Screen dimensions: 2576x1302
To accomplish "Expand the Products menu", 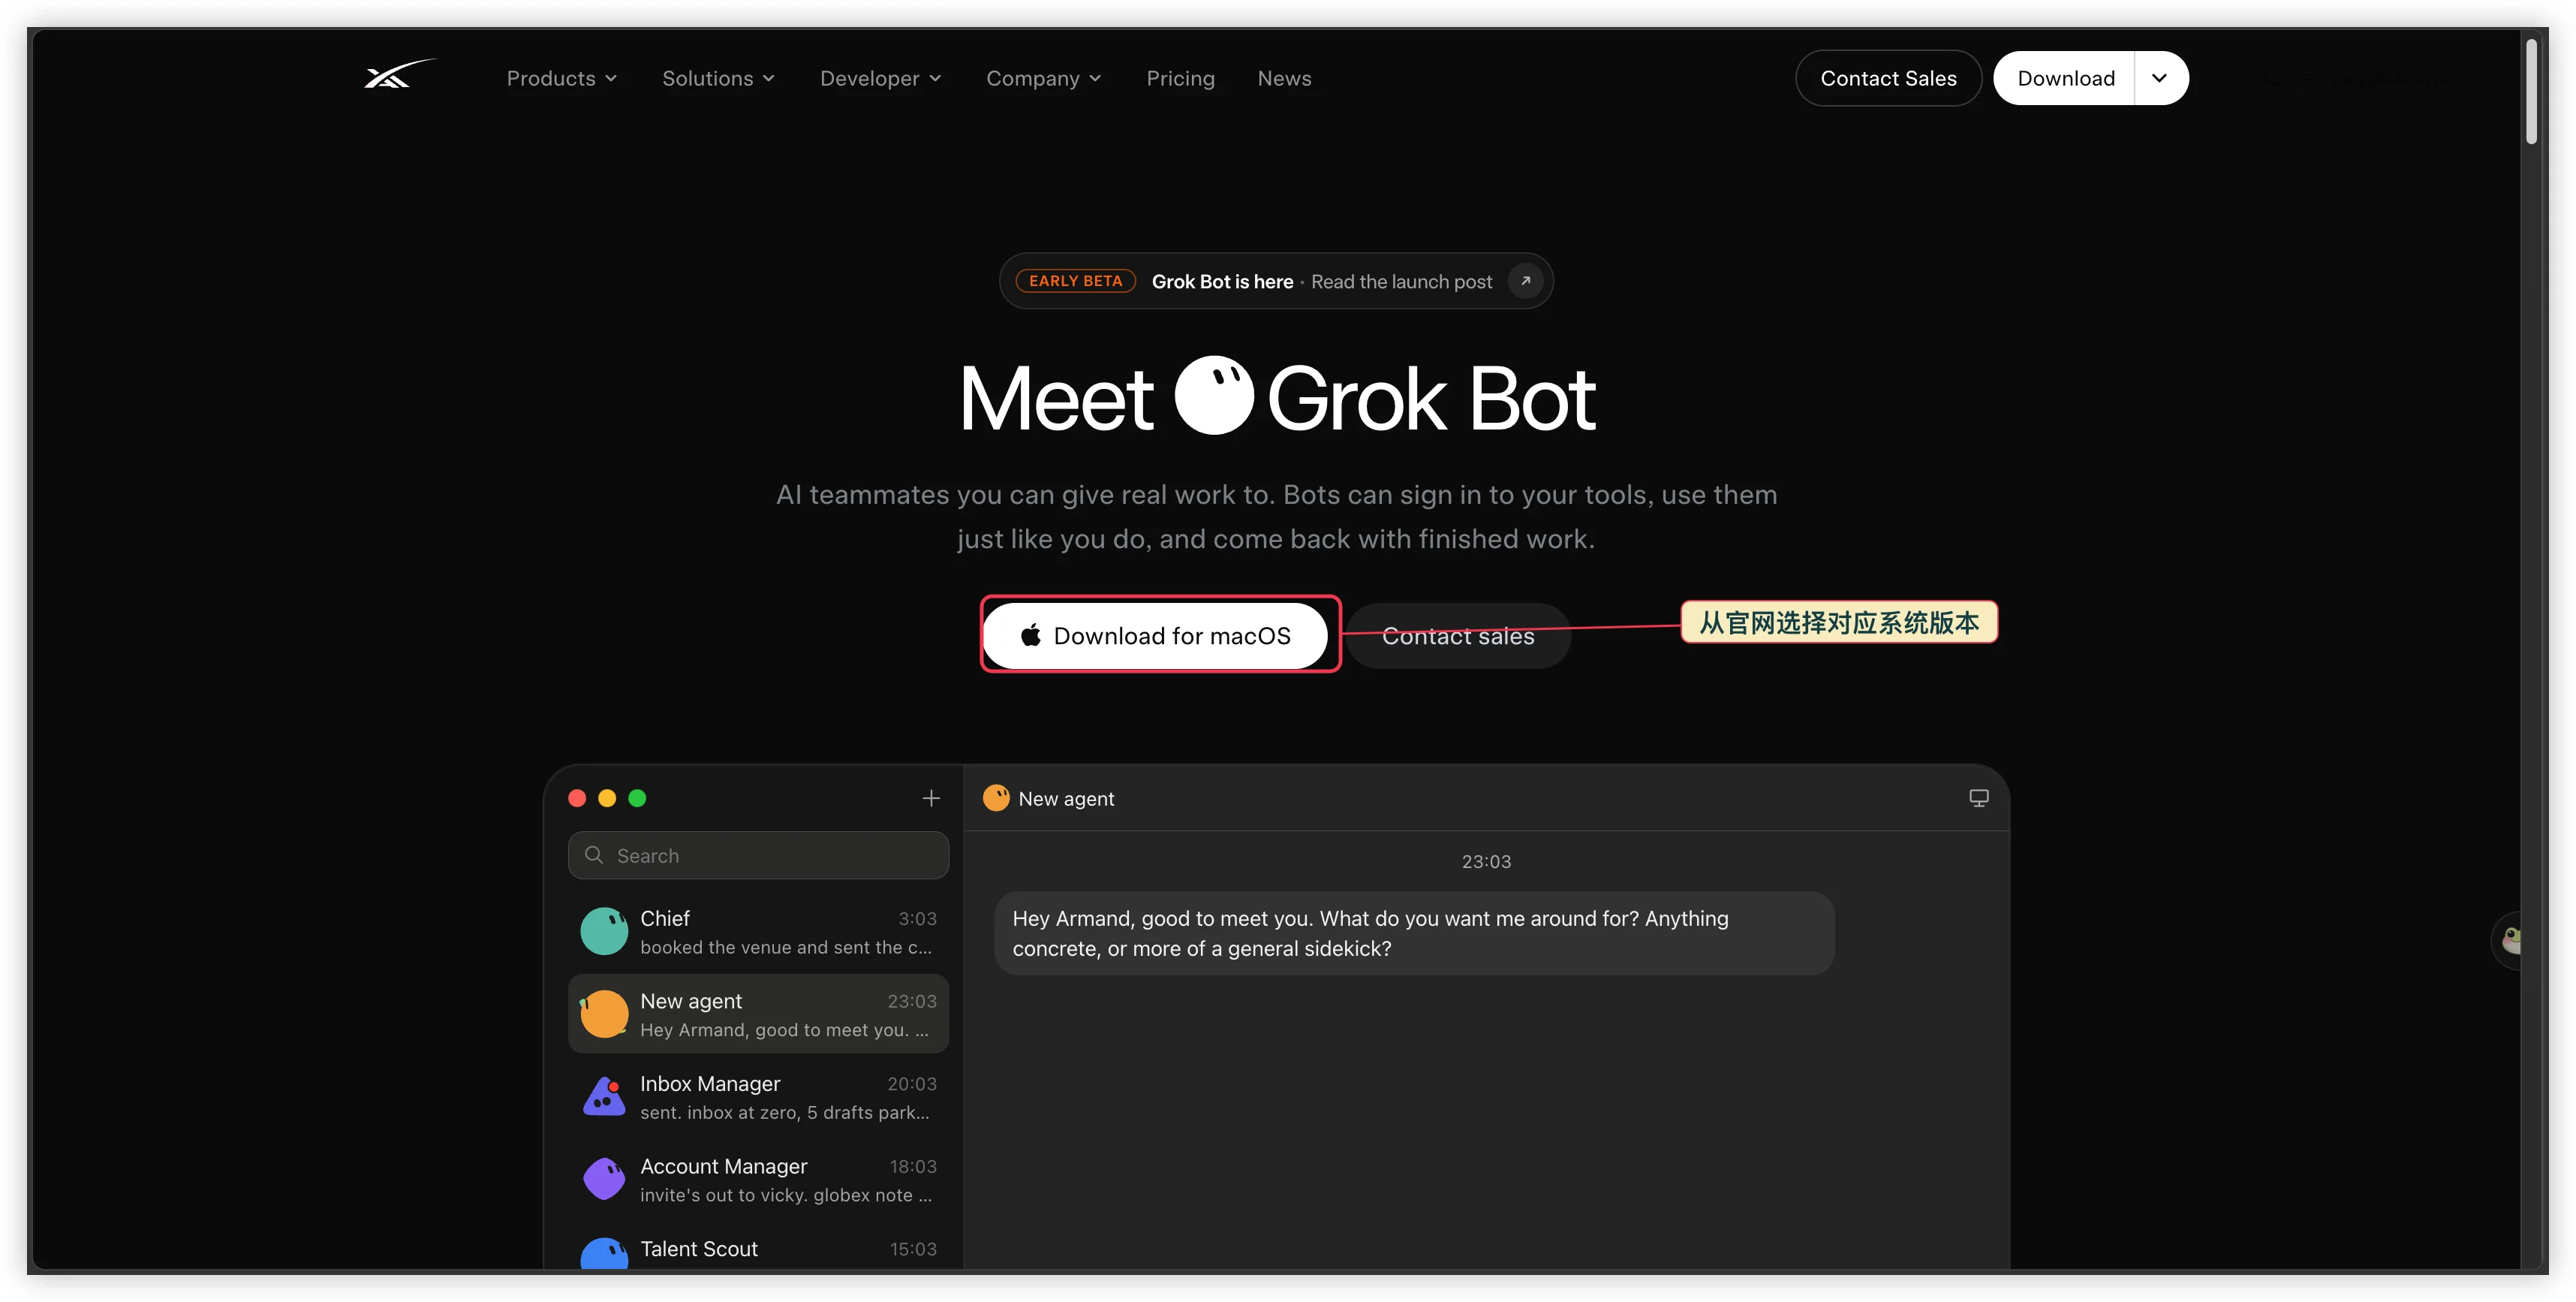I will [561, 78].
